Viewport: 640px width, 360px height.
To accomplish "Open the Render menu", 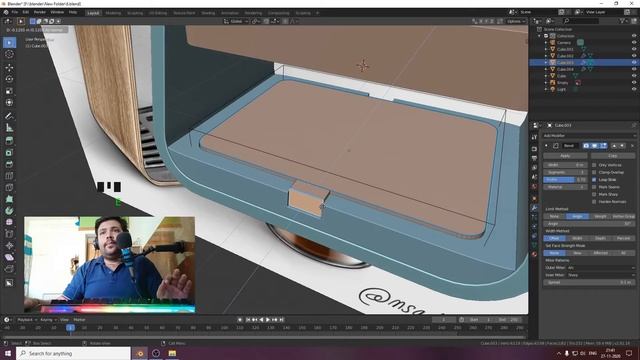I will coord(40,13).
